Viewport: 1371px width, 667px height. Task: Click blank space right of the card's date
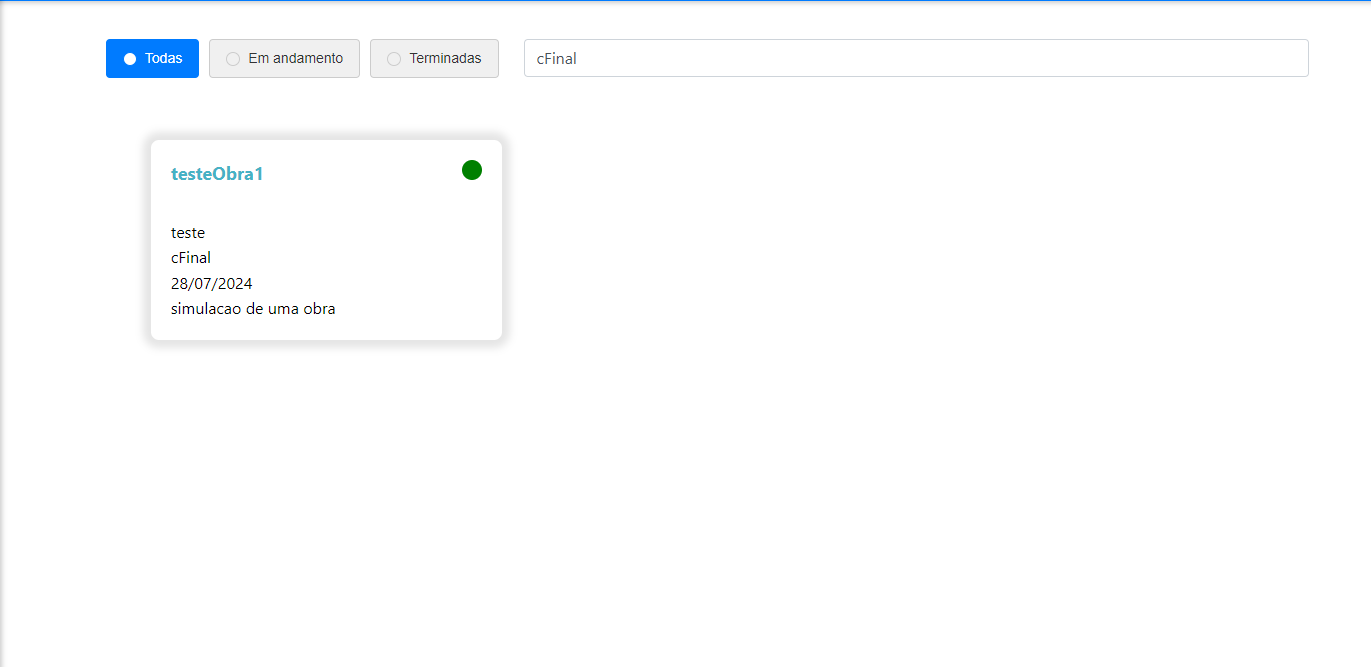(x=380, y=284)
